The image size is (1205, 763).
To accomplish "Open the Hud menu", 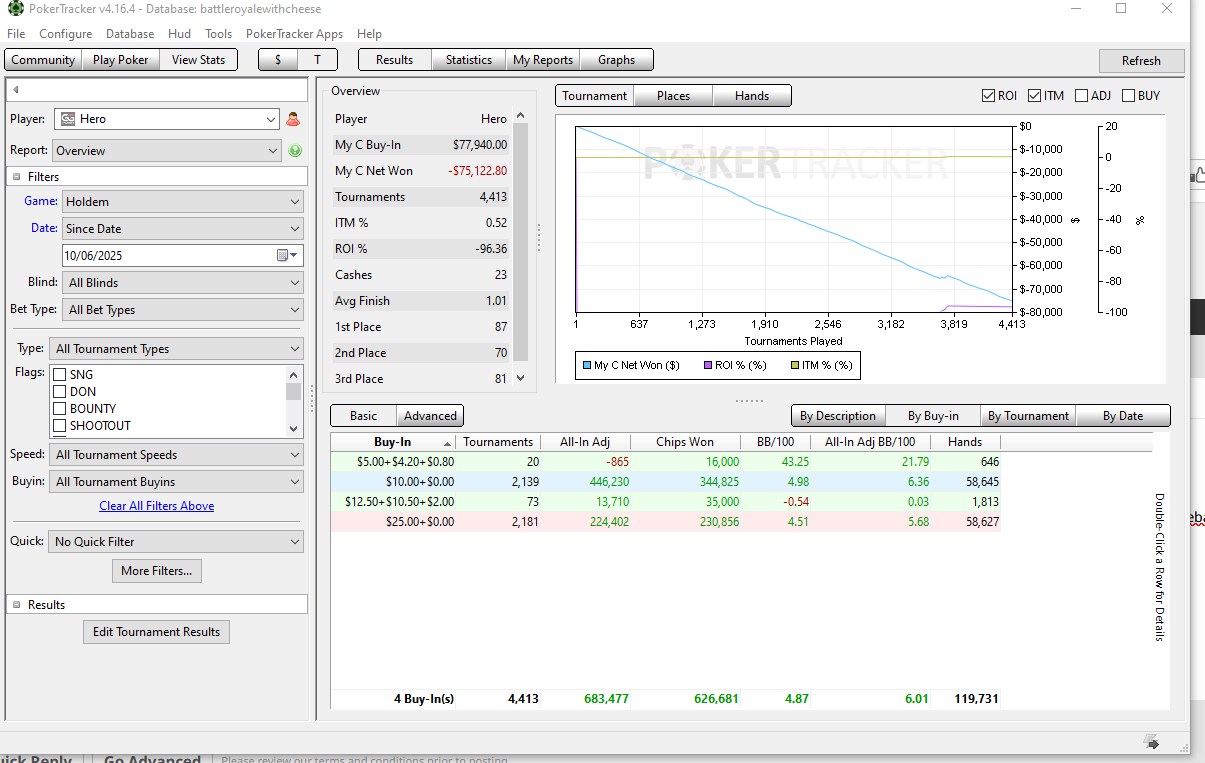I will point(179,34).
